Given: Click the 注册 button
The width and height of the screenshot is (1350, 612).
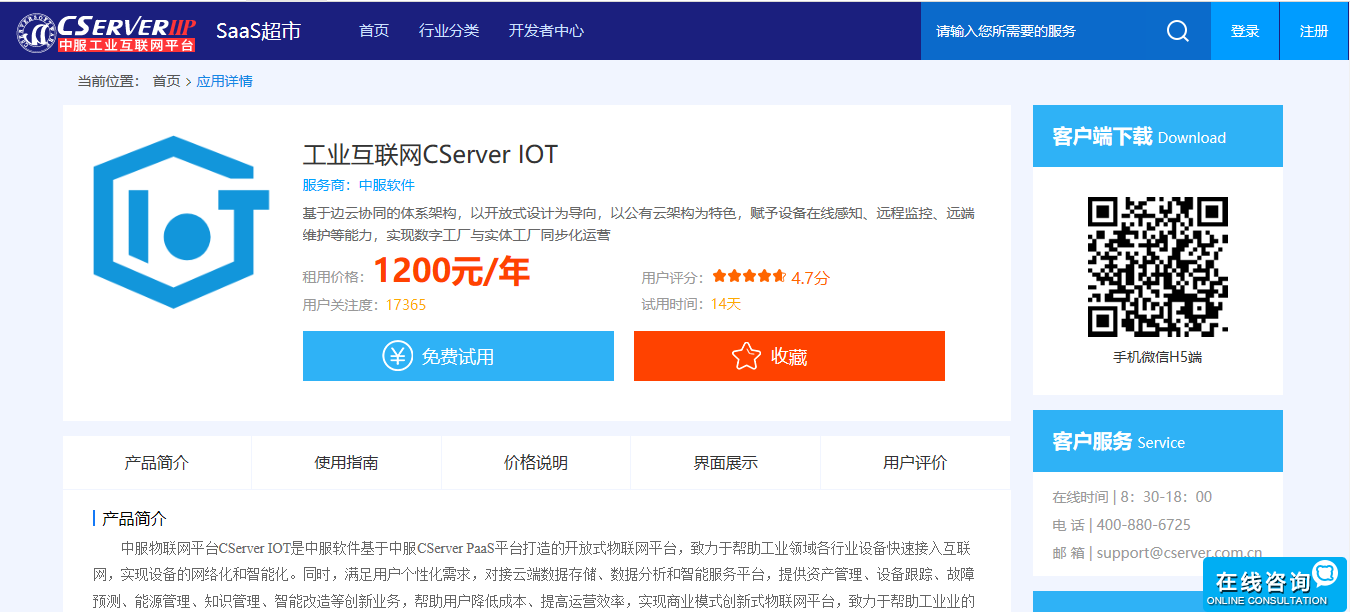Looking at the screenshot, I should click(1314, 31).
